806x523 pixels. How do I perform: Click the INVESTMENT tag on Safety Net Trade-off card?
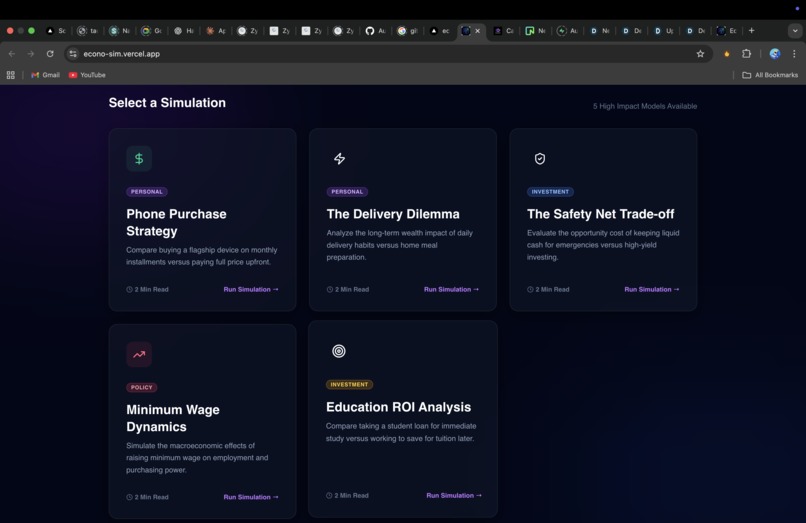(550, 192)
